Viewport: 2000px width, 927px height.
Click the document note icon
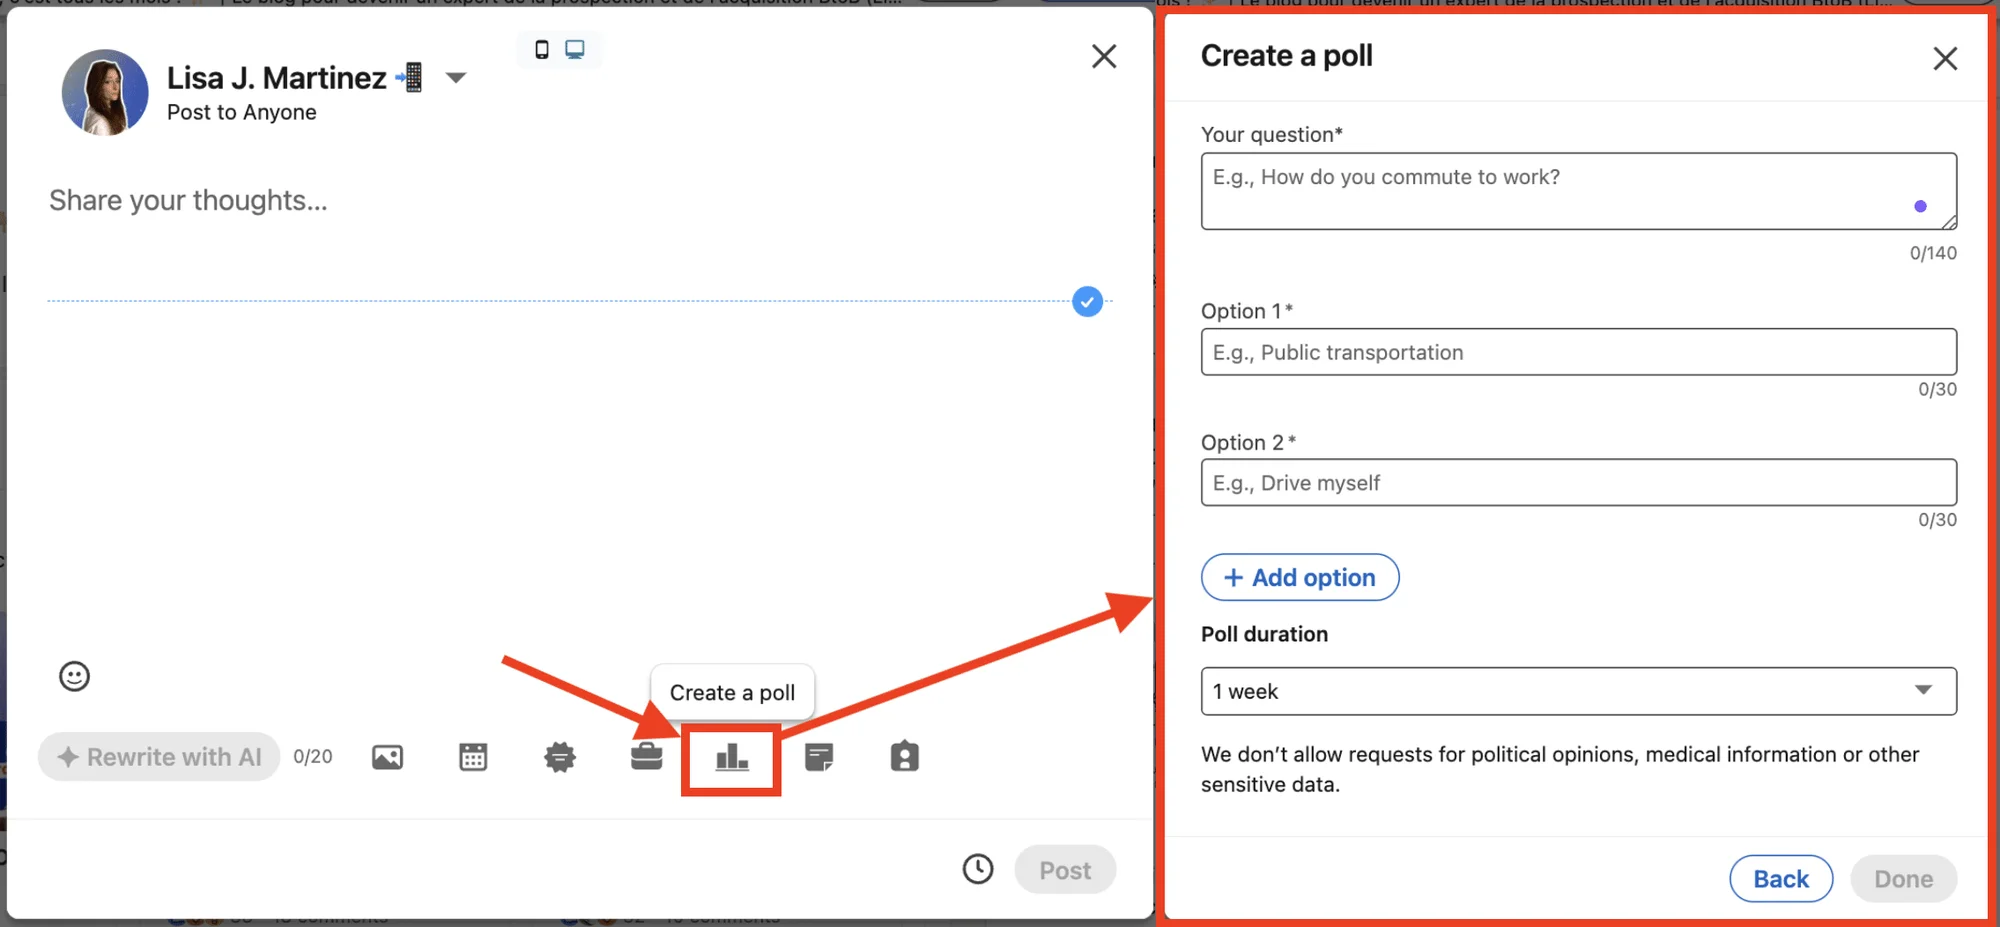coord(819,757)
